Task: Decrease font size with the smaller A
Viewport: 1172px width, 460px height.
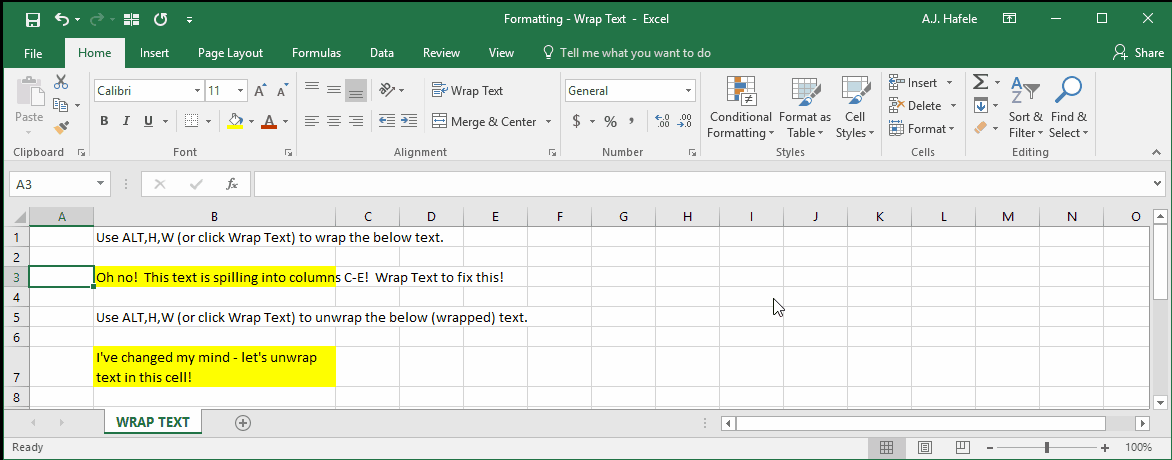Action: click(x=283, y=91)
